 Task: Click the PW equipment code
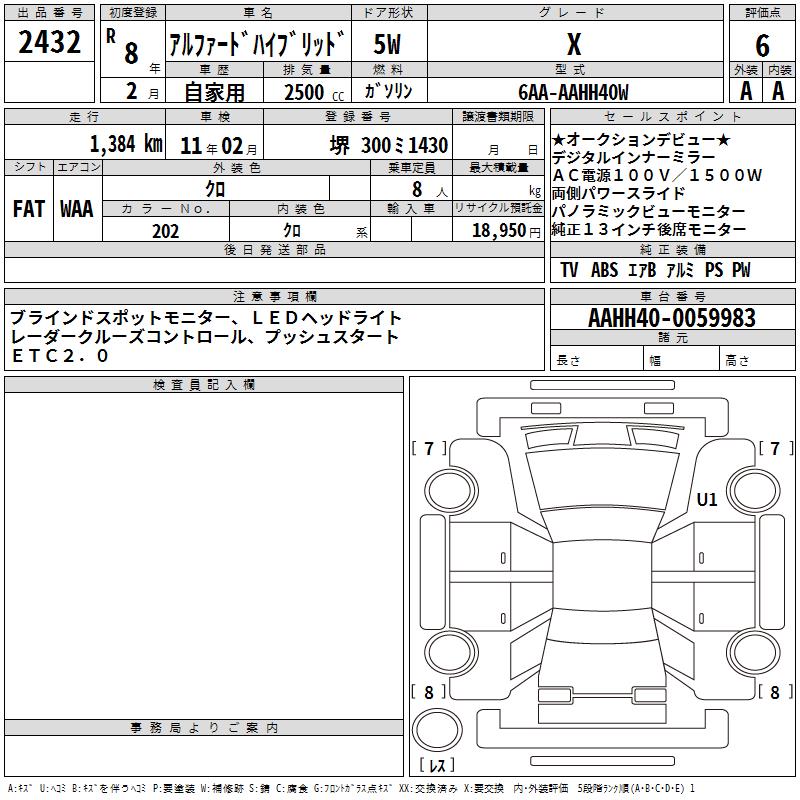coord(741,270)
